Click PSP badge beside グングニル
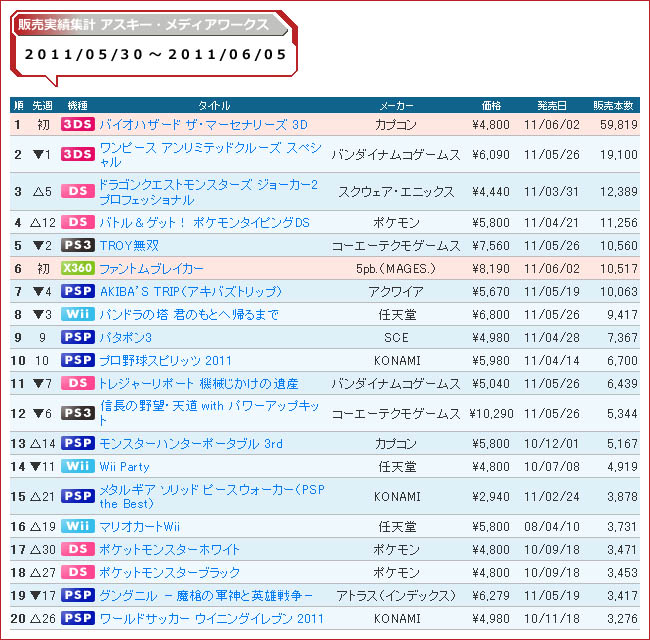This screenshot has height=640, width=650. click(x=78, y=595)
